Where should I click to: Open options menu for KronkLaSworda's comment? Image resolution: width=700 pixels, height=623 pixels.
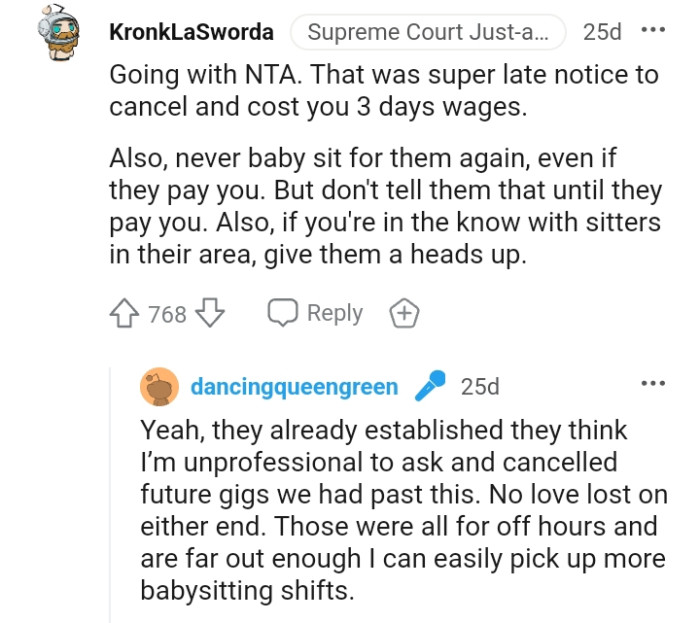click(653, 31)
